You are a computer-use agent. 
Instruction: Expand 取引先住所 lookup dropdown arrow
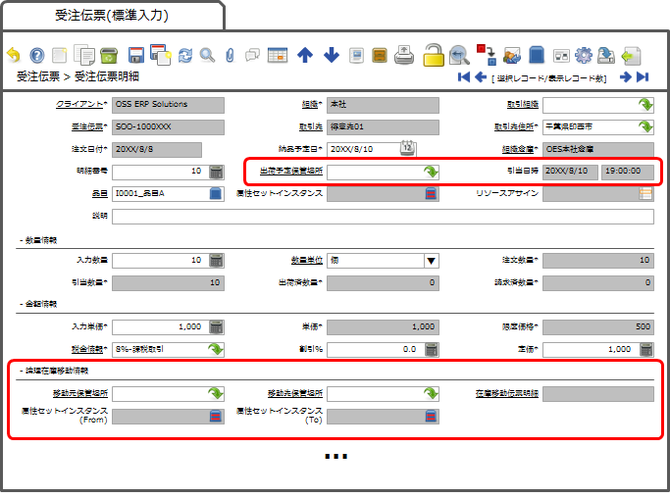tap(645, 127)
